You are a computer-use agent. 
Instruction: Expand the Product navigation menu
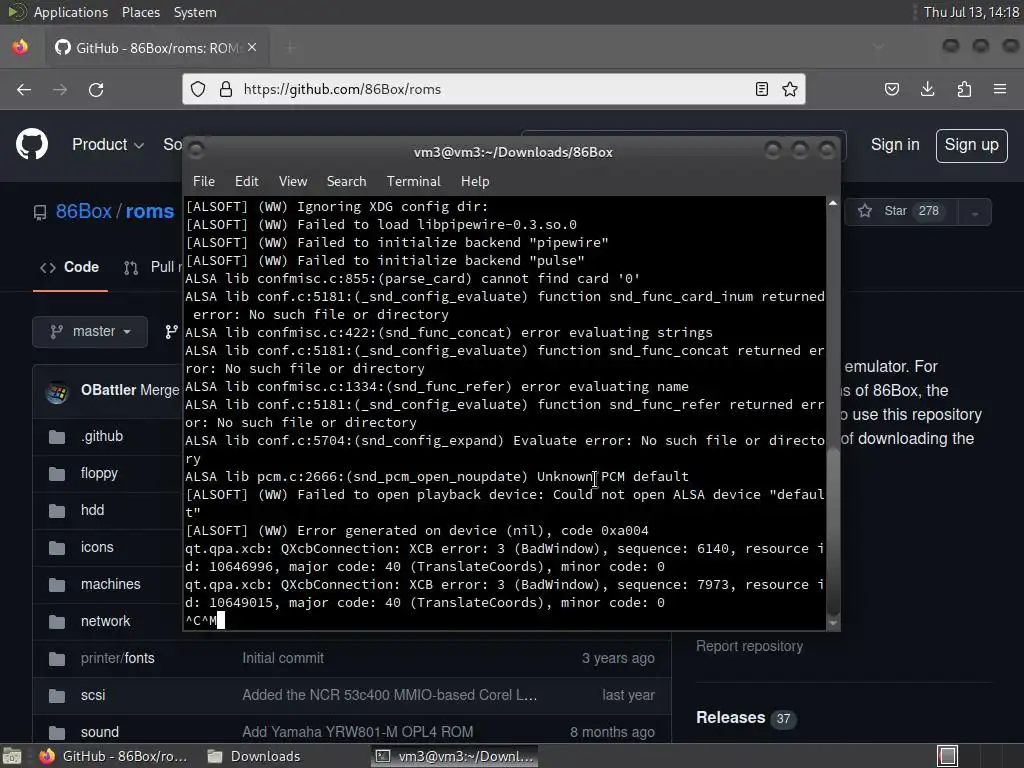(x=108, y=144)
